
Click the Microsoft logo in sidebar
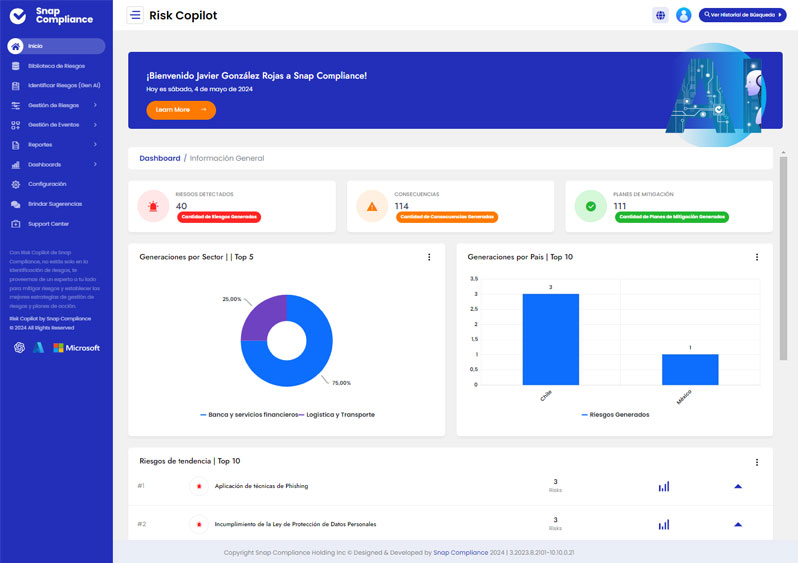click(x=76, y=348)
